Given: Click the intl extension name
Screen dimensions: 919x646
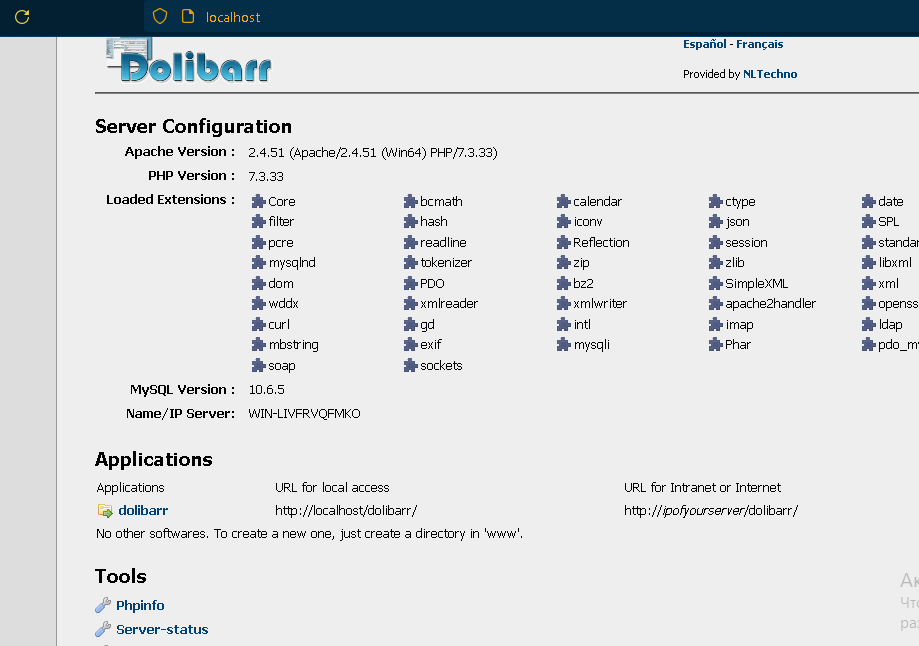Looking at the screenshot, I should [582, 325].
